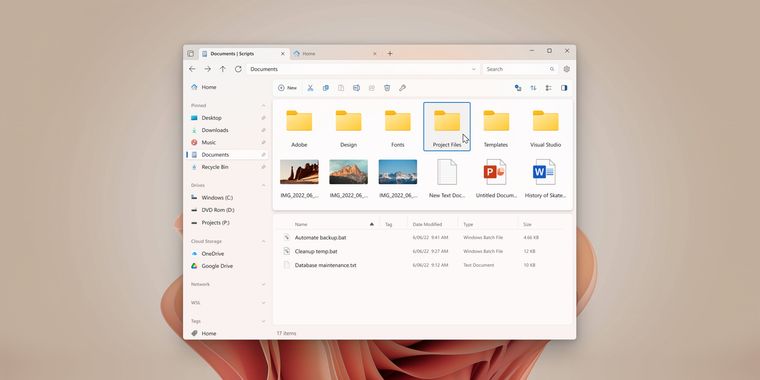Switch to the Documents | Scripts tab
The height and width of the screenshot is (380, 760).
[244, 53]
